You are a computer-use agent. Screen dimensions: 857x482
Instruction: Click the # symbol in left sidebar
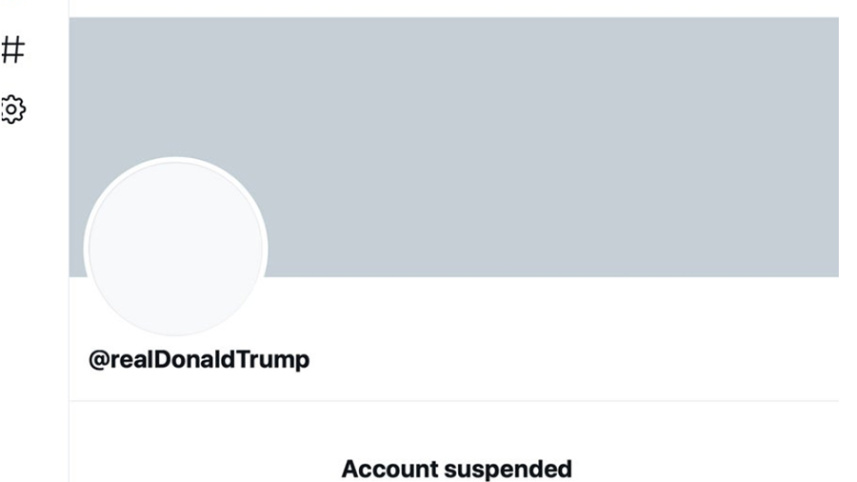12,49
